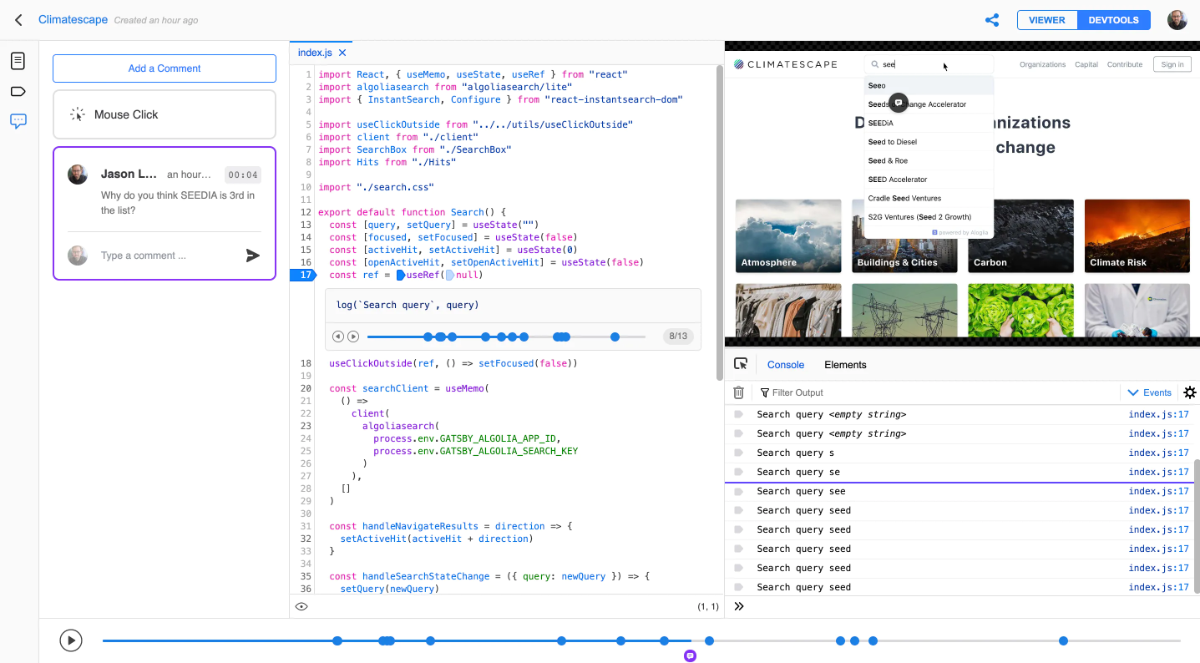Click the Sign in button

[x=1170, y=65]
